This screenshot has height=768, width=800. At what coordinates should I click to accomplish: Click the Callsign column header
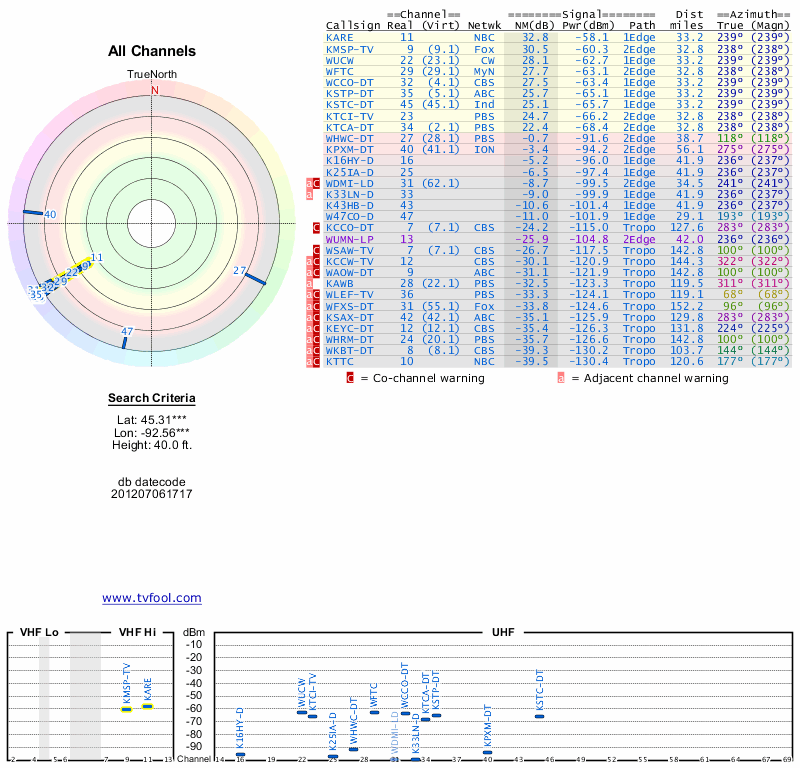(x=349, y=25)
